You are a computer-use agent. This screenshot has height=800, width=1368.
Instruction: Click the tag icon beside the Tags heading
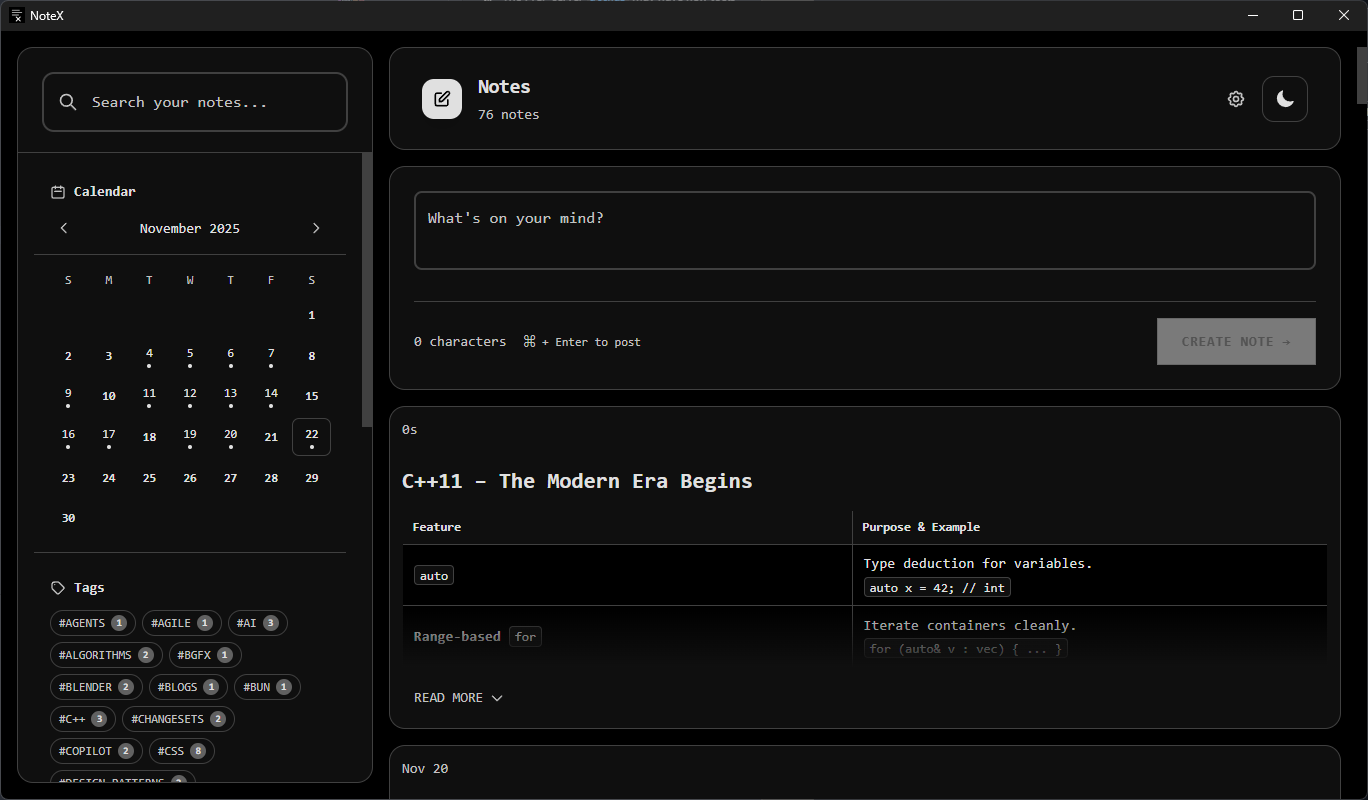pos(57,587)
